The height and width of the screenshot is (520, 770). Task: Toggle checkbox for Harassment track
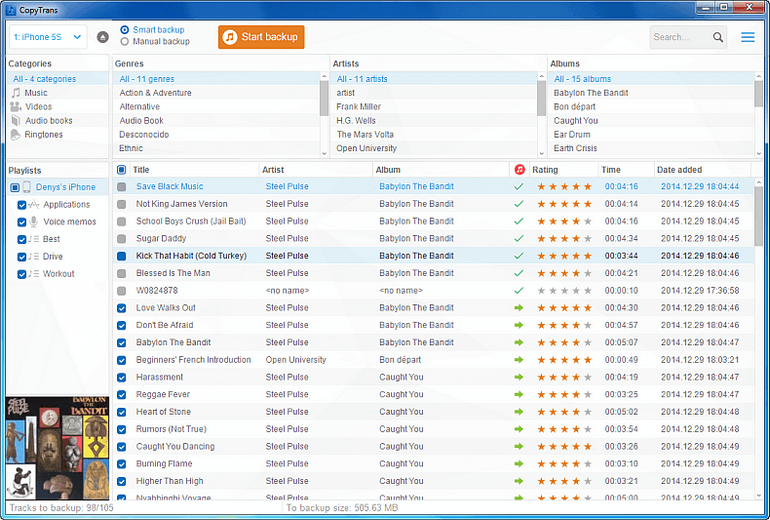(121, 378)
